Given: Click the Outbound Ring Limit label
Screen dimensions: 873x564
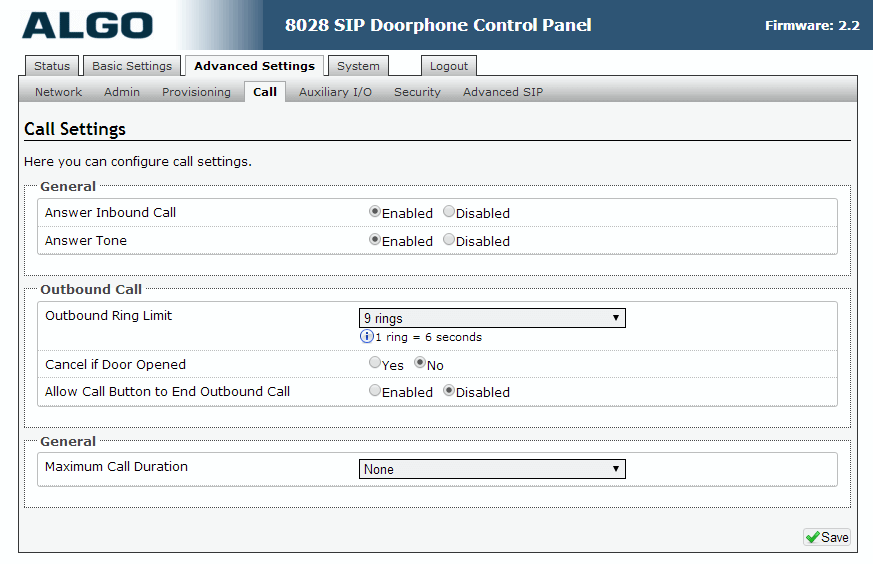Looking at the screenshot, I should 109,315.
